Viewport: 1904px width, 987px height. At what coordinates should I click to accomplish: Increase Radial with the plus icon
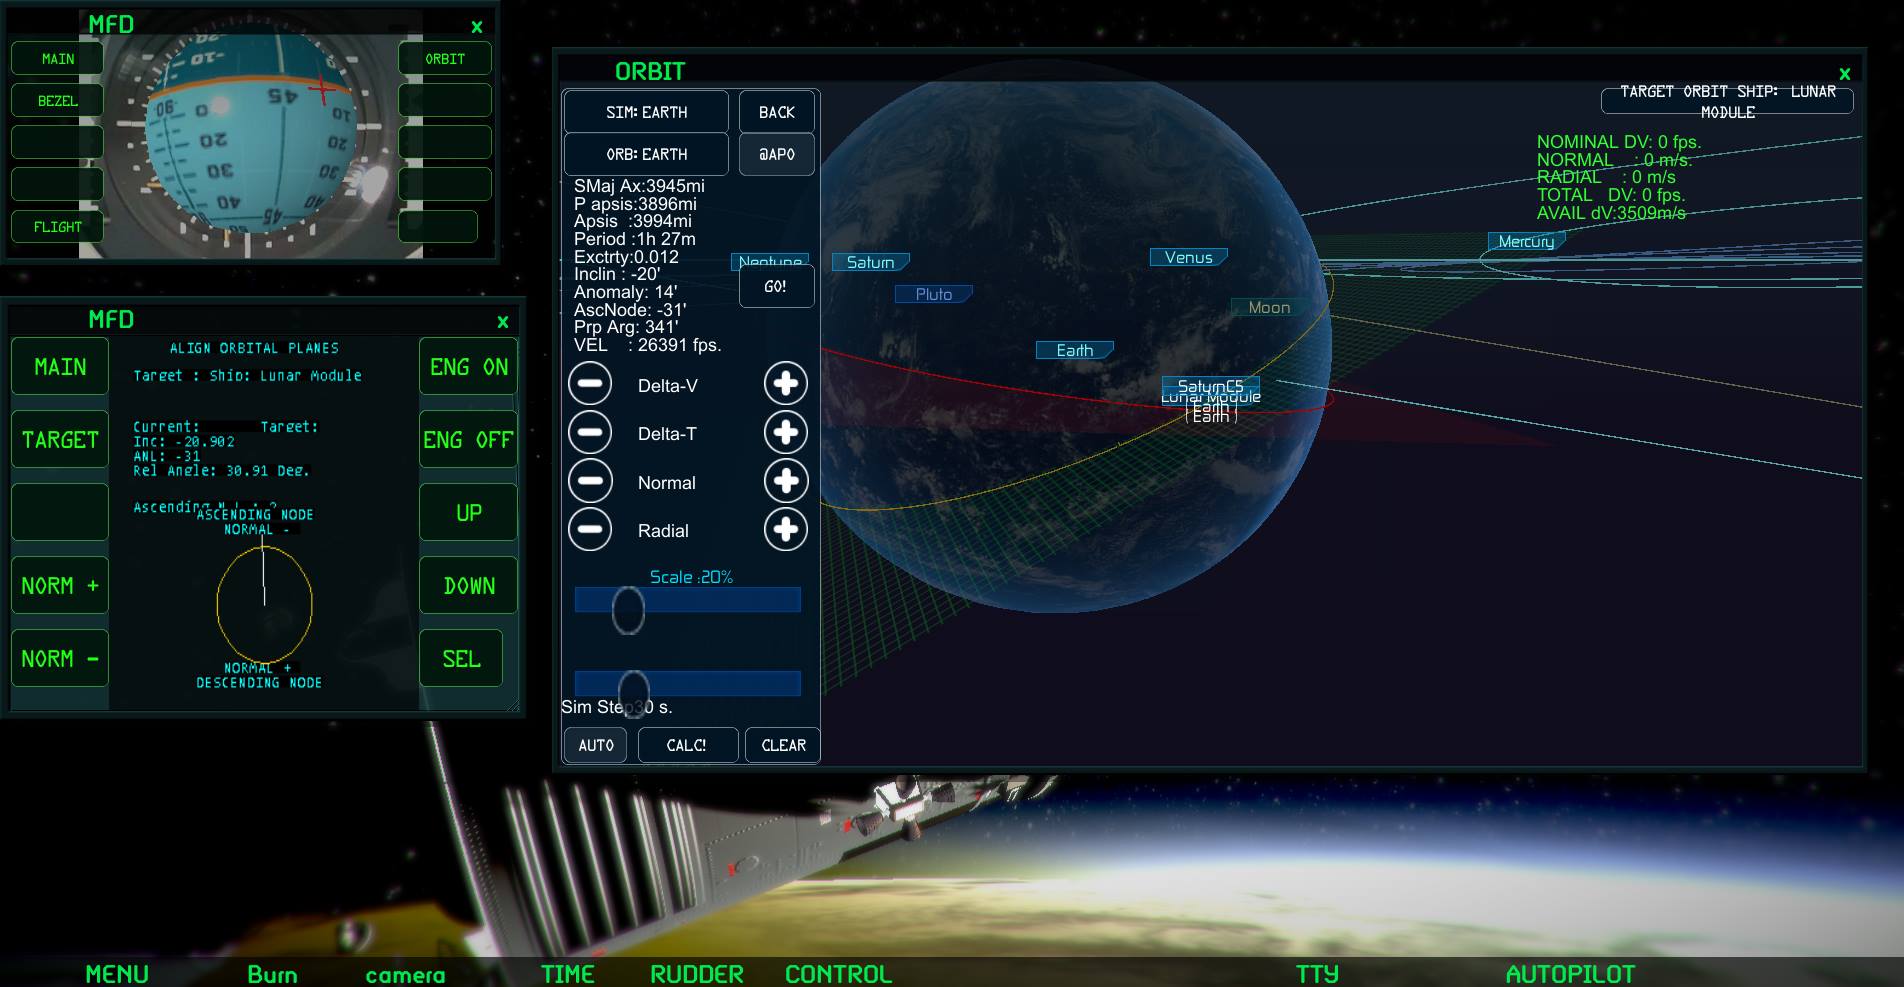[786, 529]
